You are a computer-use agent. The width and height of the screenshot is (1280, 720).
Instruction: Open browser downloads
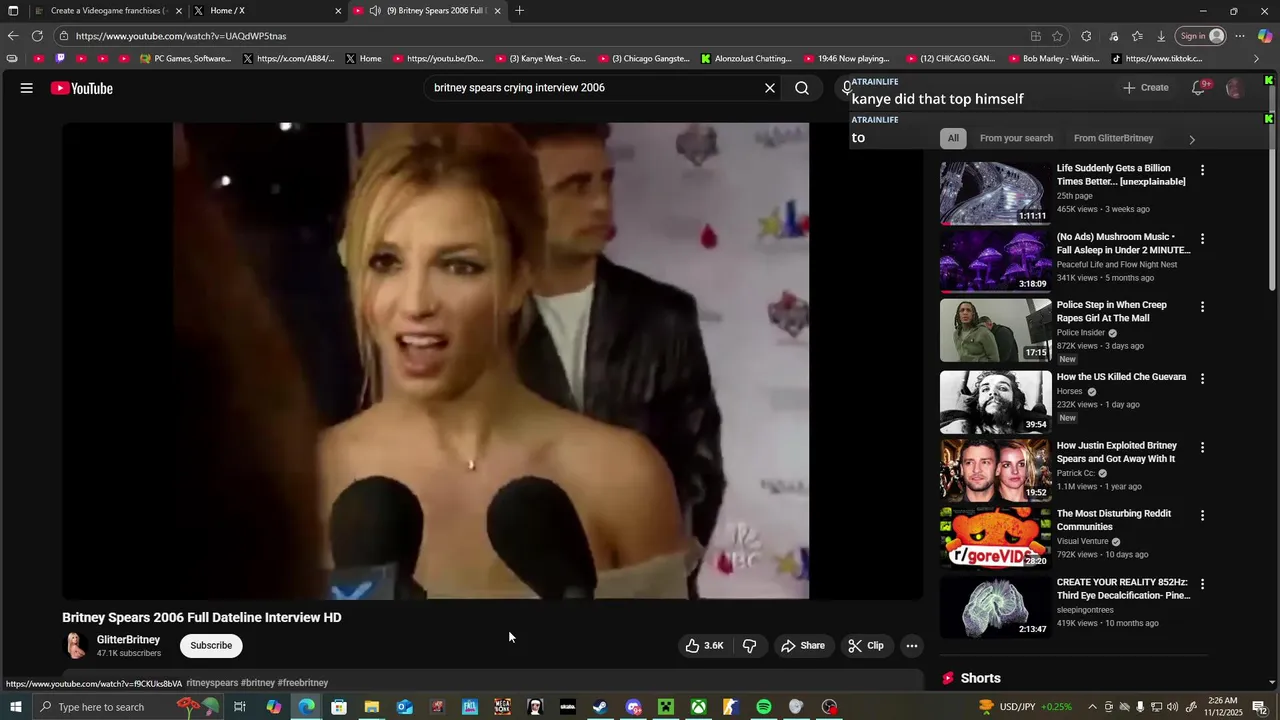(1161, 36)
